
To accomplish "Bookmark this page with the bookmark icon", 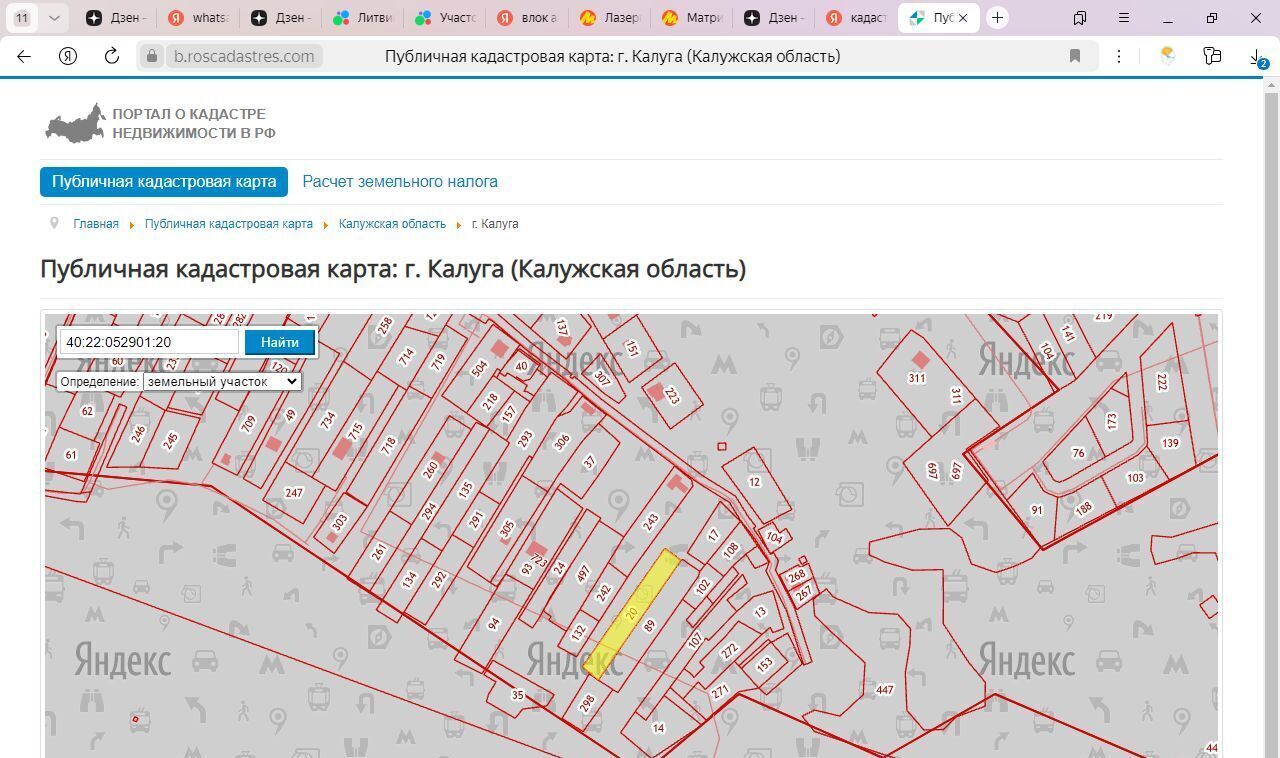I will pyautogui.click(x=1075, y=56).
